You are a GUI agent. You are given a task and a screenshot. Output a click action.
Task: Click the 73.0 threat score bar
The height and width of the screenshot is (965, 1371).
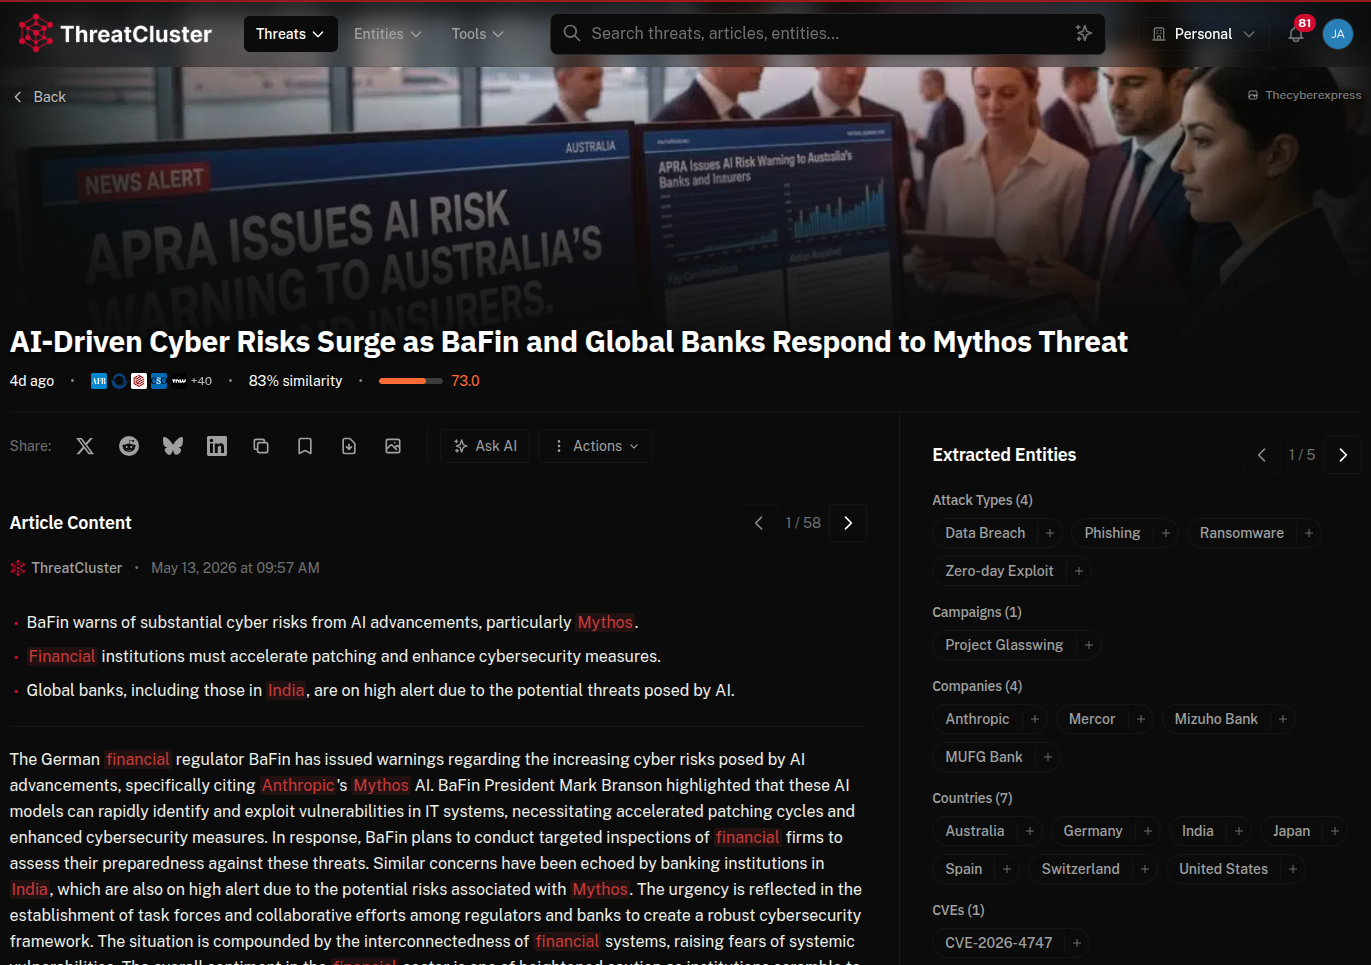tap(411, 381)
